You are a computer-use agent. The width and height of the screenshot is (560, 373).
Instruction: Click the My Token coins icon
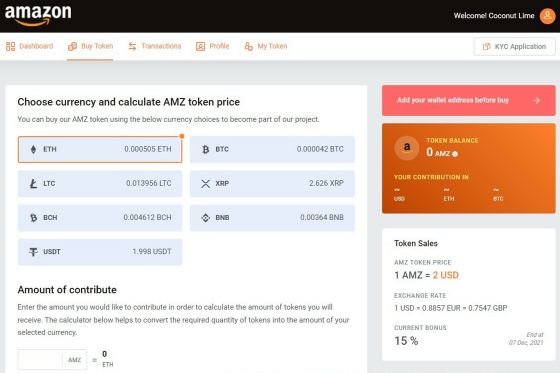click(248, 46)
